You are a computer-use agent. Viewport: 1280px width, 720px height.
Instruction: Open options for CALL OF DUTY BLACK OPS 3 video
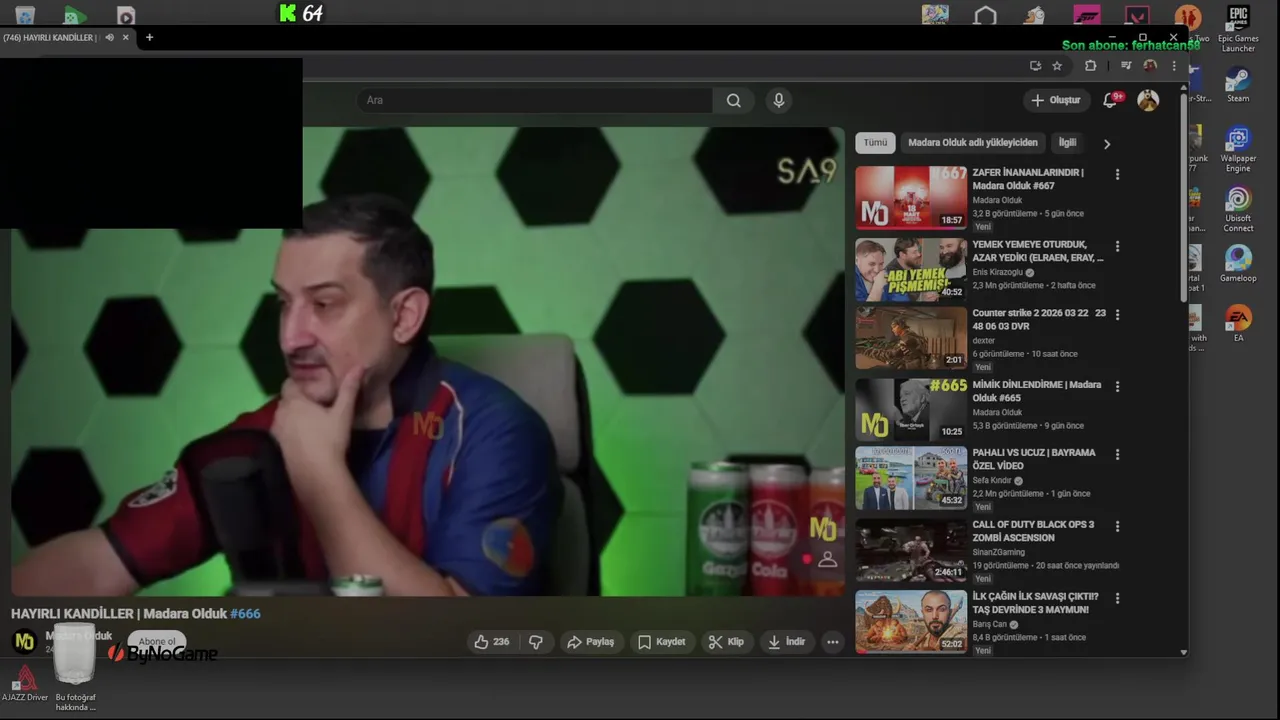point(1117,526)
